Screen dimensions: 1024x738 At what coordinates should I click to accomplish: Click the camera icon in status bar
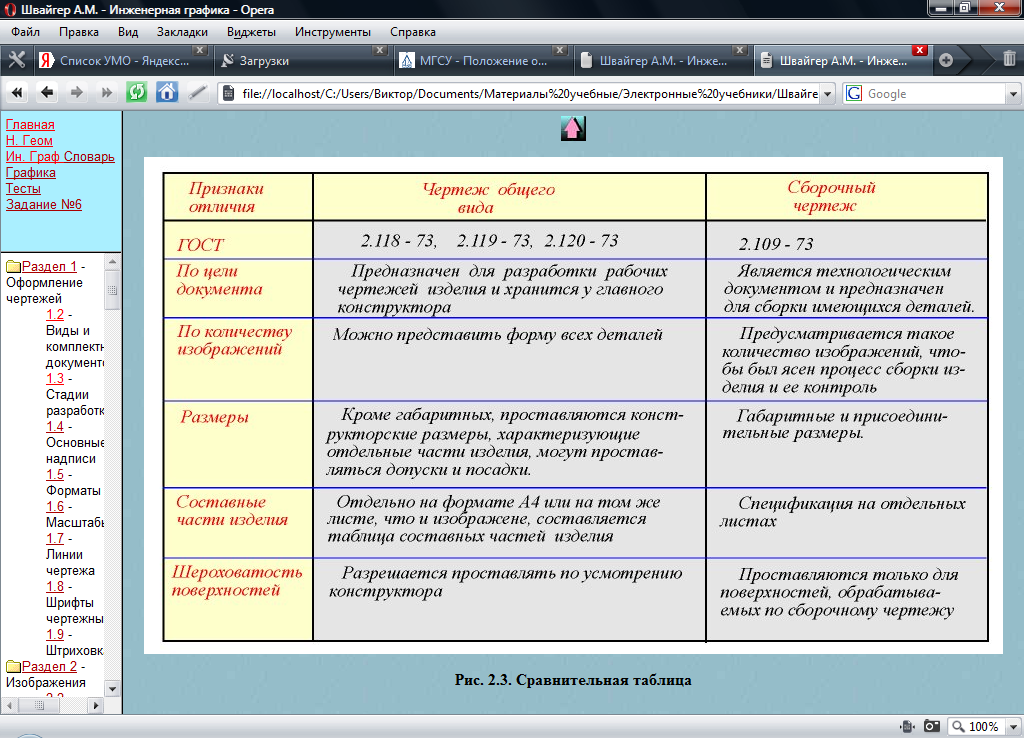[932, 726]
